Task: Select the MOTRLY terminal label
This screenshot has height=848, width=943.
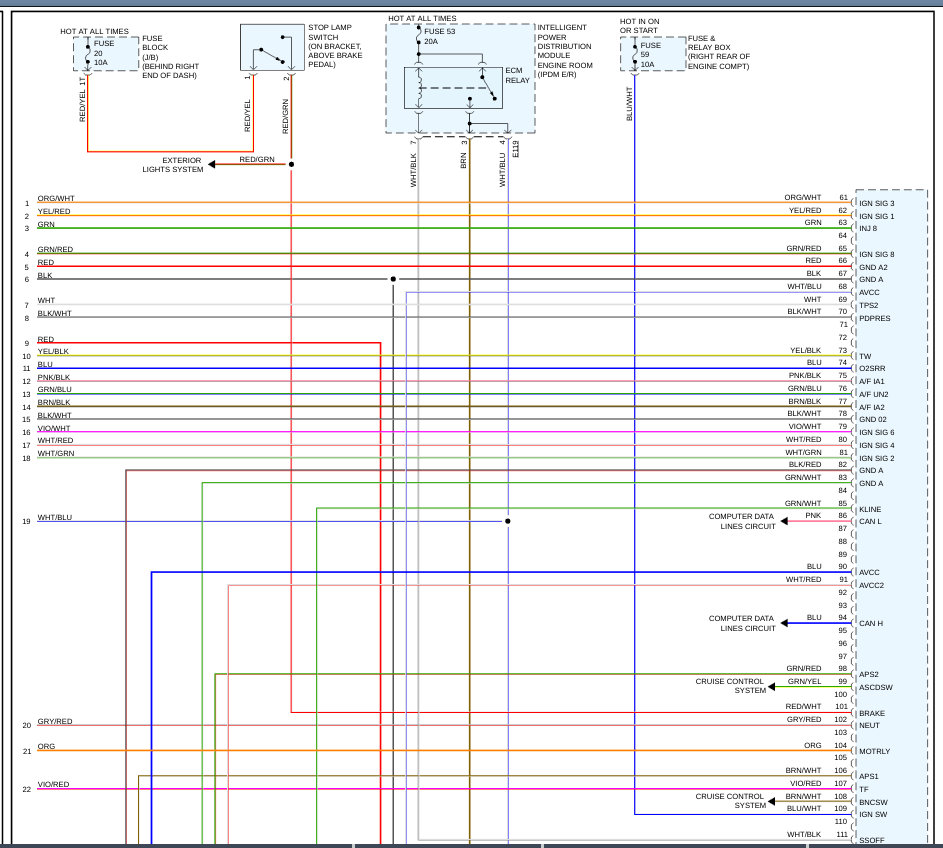Action: [875, 751]
